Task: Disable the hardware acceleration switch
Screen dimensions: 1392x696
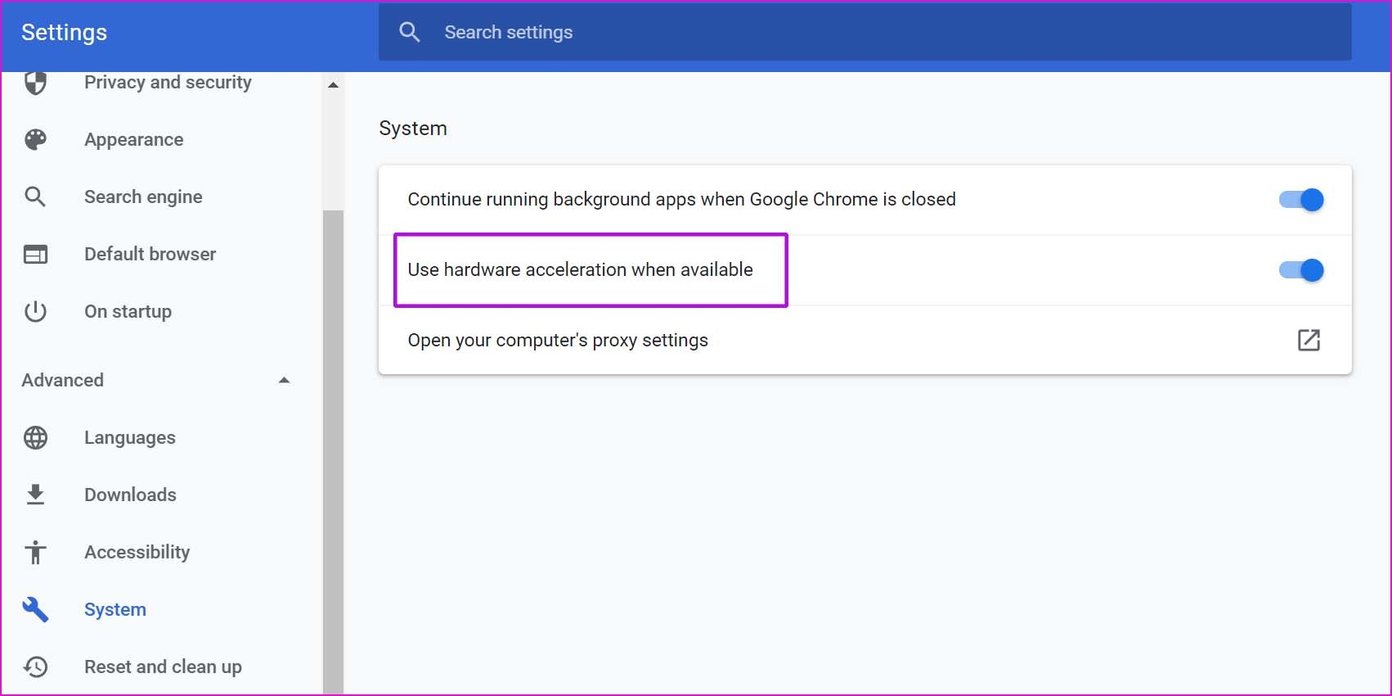Action: [1301, 270]
